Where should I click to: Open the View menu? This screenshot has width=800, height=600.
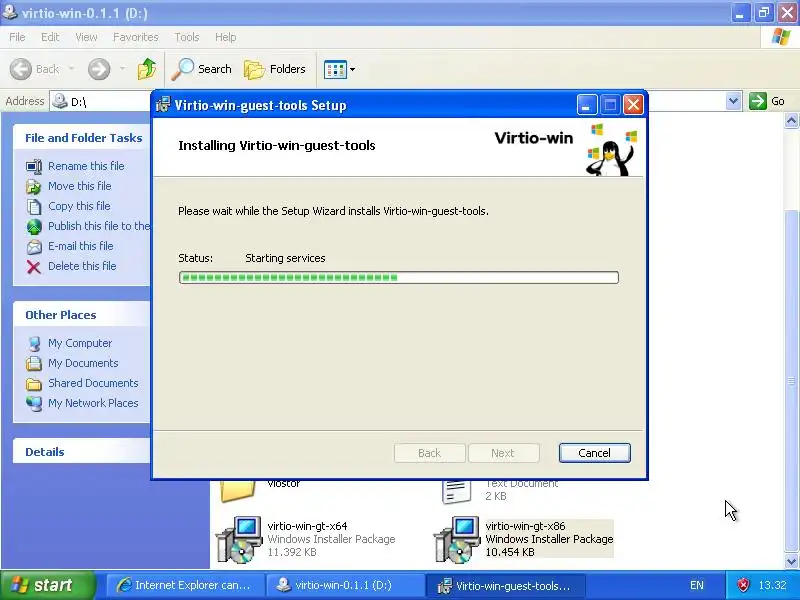pyautogui.click(x=86, y=37)
